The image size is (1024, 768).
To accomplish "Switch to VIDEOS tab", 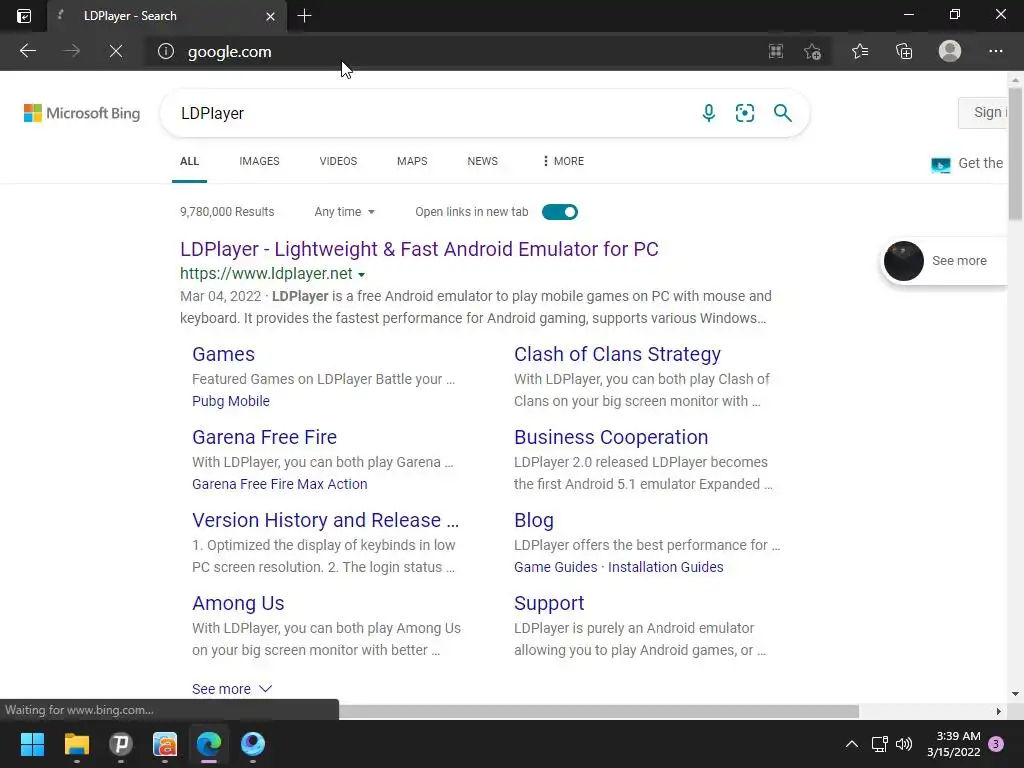I will tap(338, 161).
